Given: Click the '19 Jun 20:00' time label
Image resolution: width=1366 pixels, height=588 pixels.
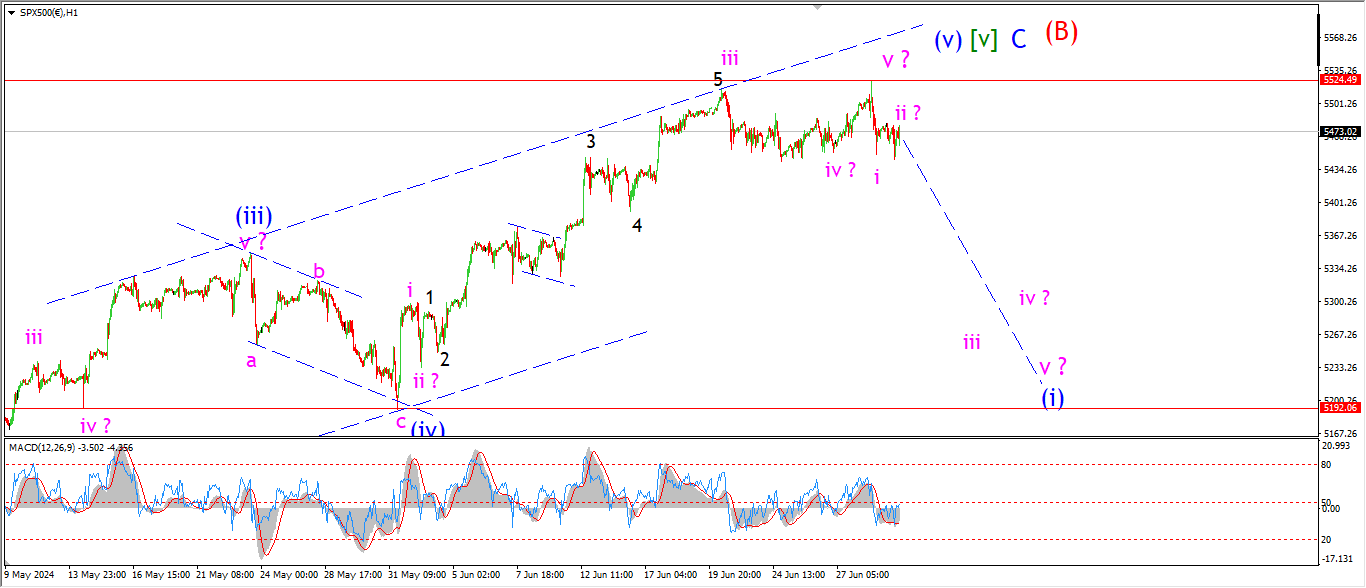Looking at the screenshot, I should click(x=734, y=575).
